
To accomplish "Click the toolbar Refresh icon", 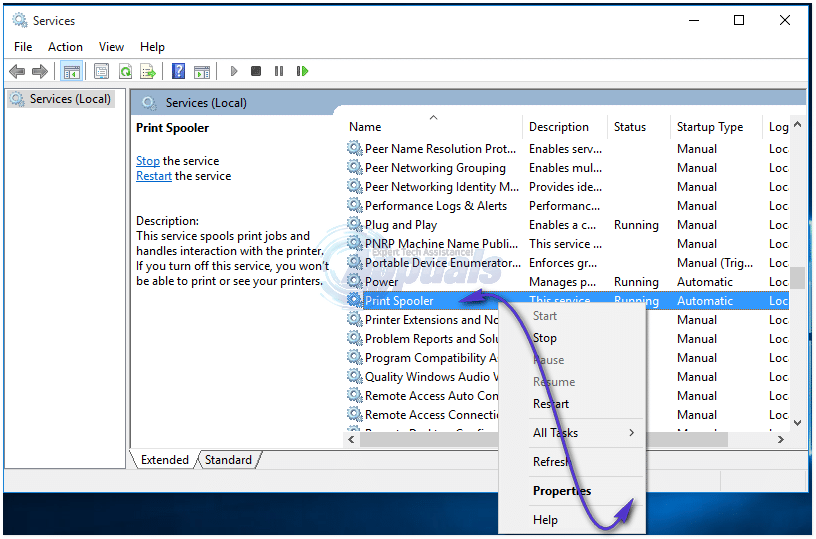I will (x=125, y=71).
